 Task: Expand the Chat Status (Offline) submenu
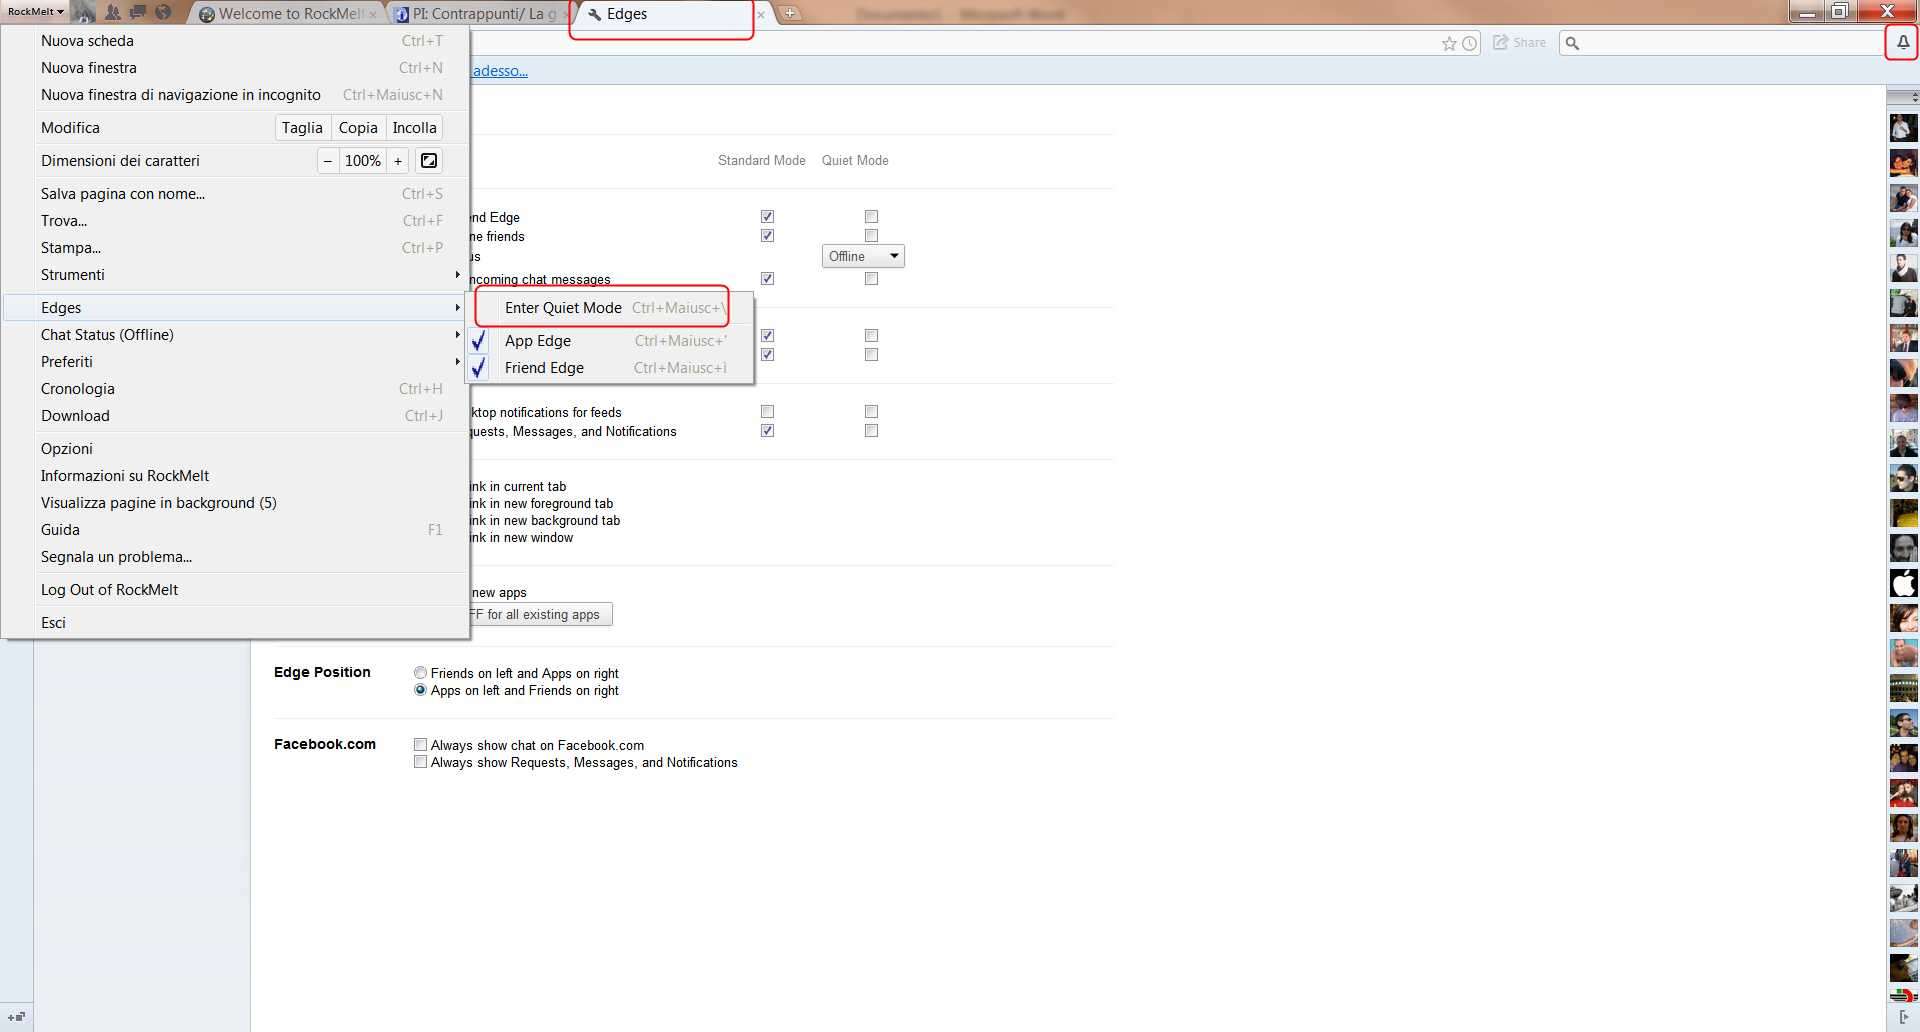236,335
